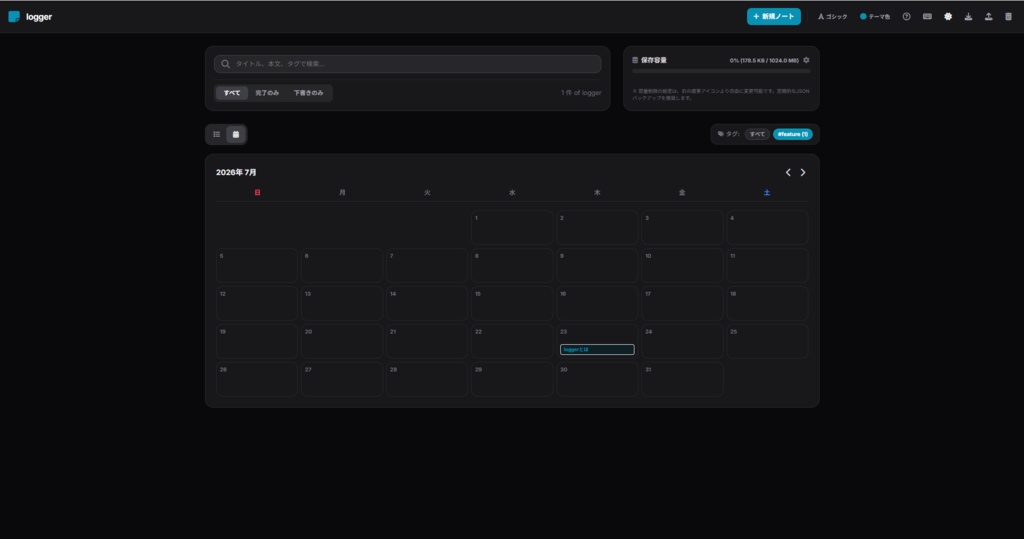The image size is (1024, 539).
Task: Open the loggerとは note on July 23
Action: tap(597, 350)
